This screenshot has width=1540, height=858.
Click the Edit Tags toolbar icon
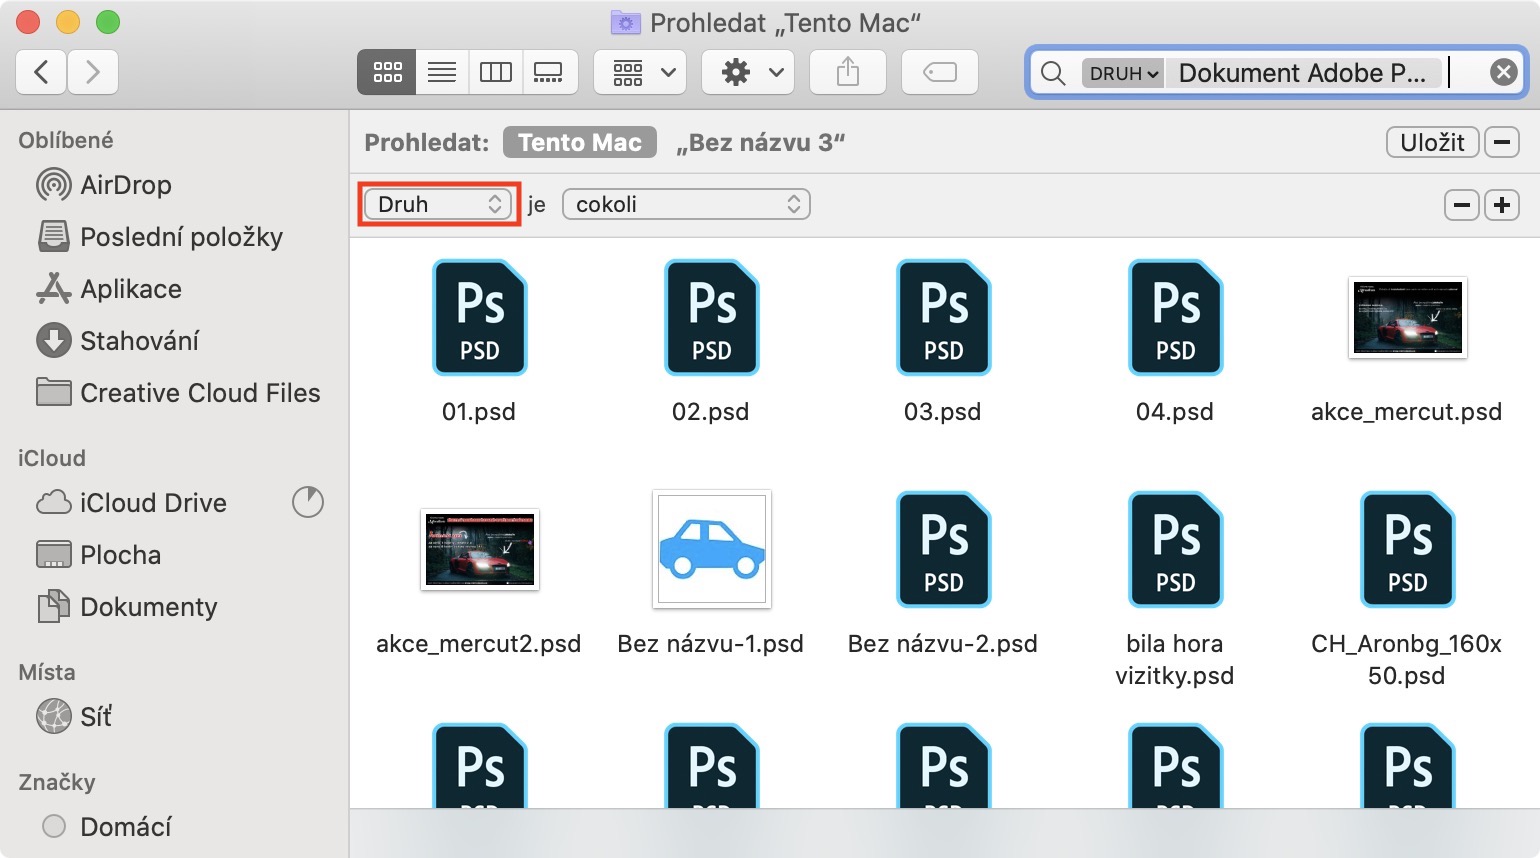[939, 72]
